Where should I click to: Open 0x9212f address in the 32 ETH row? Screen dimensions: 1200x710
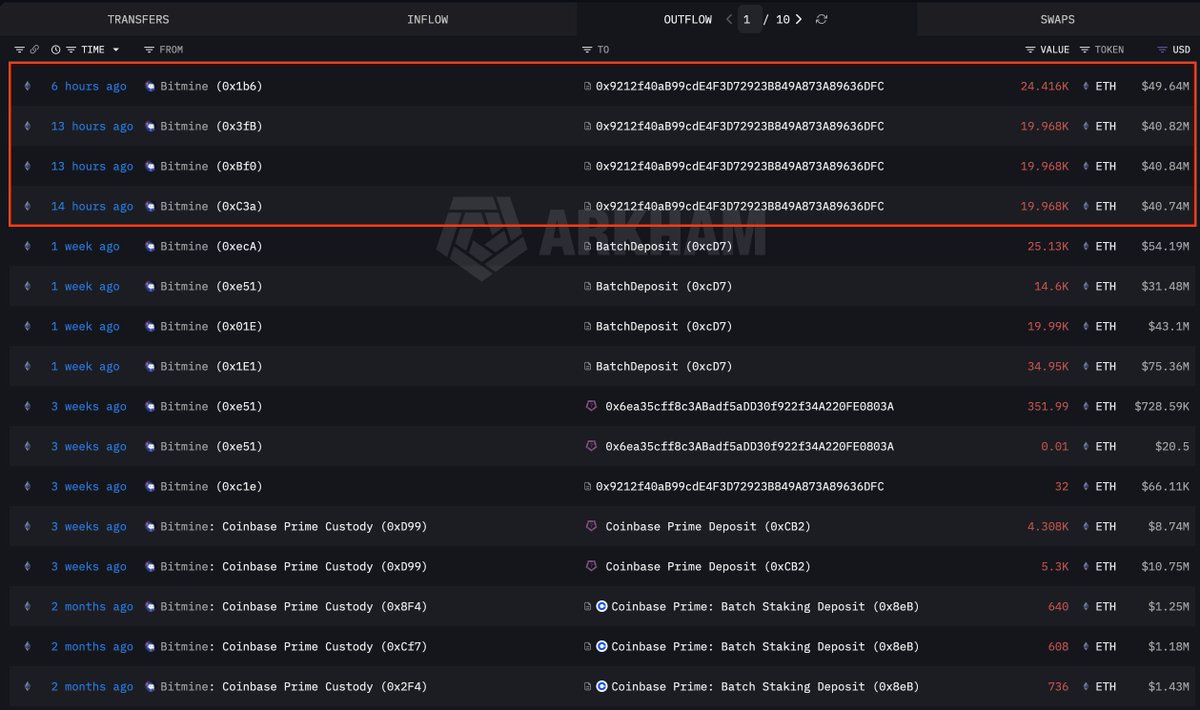[x=740, y=486]
